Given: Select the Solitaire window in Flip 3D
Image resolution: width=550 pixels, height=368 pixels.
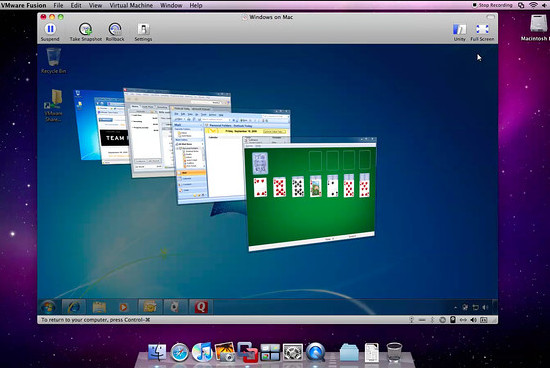Looking at the screenshot, I should [311, 195].
